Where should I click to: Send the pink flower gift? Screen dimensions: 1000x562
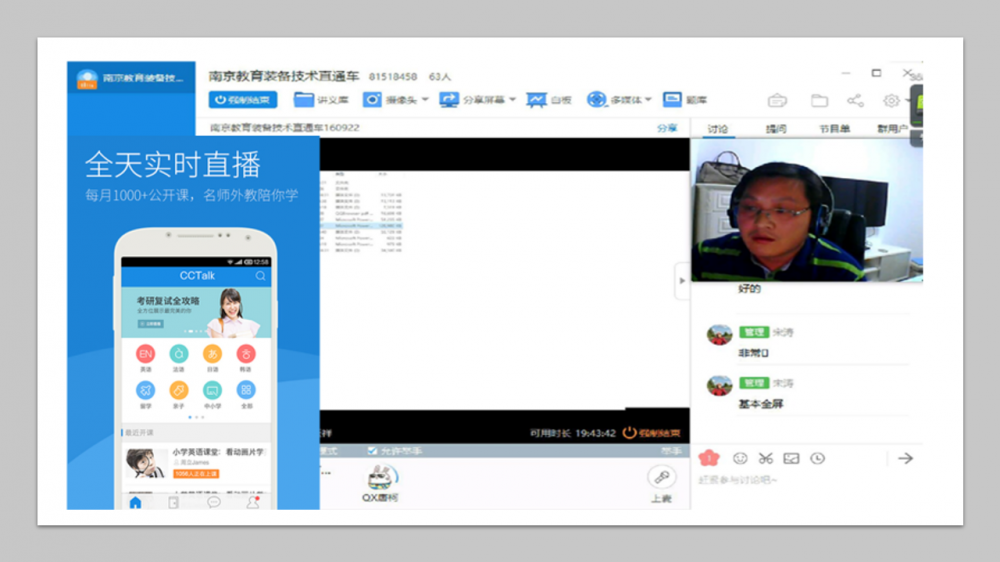tap(709, 458)
